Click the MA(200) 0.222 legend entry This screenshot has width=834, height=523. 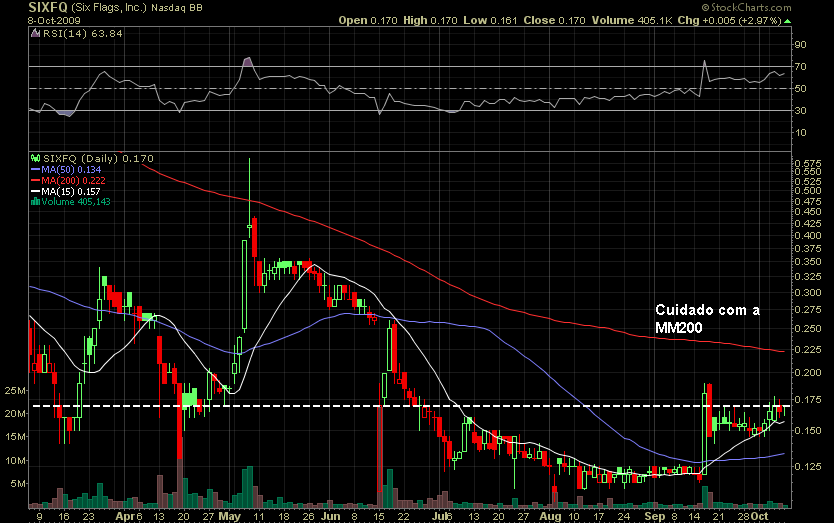(x=73, y=180)
